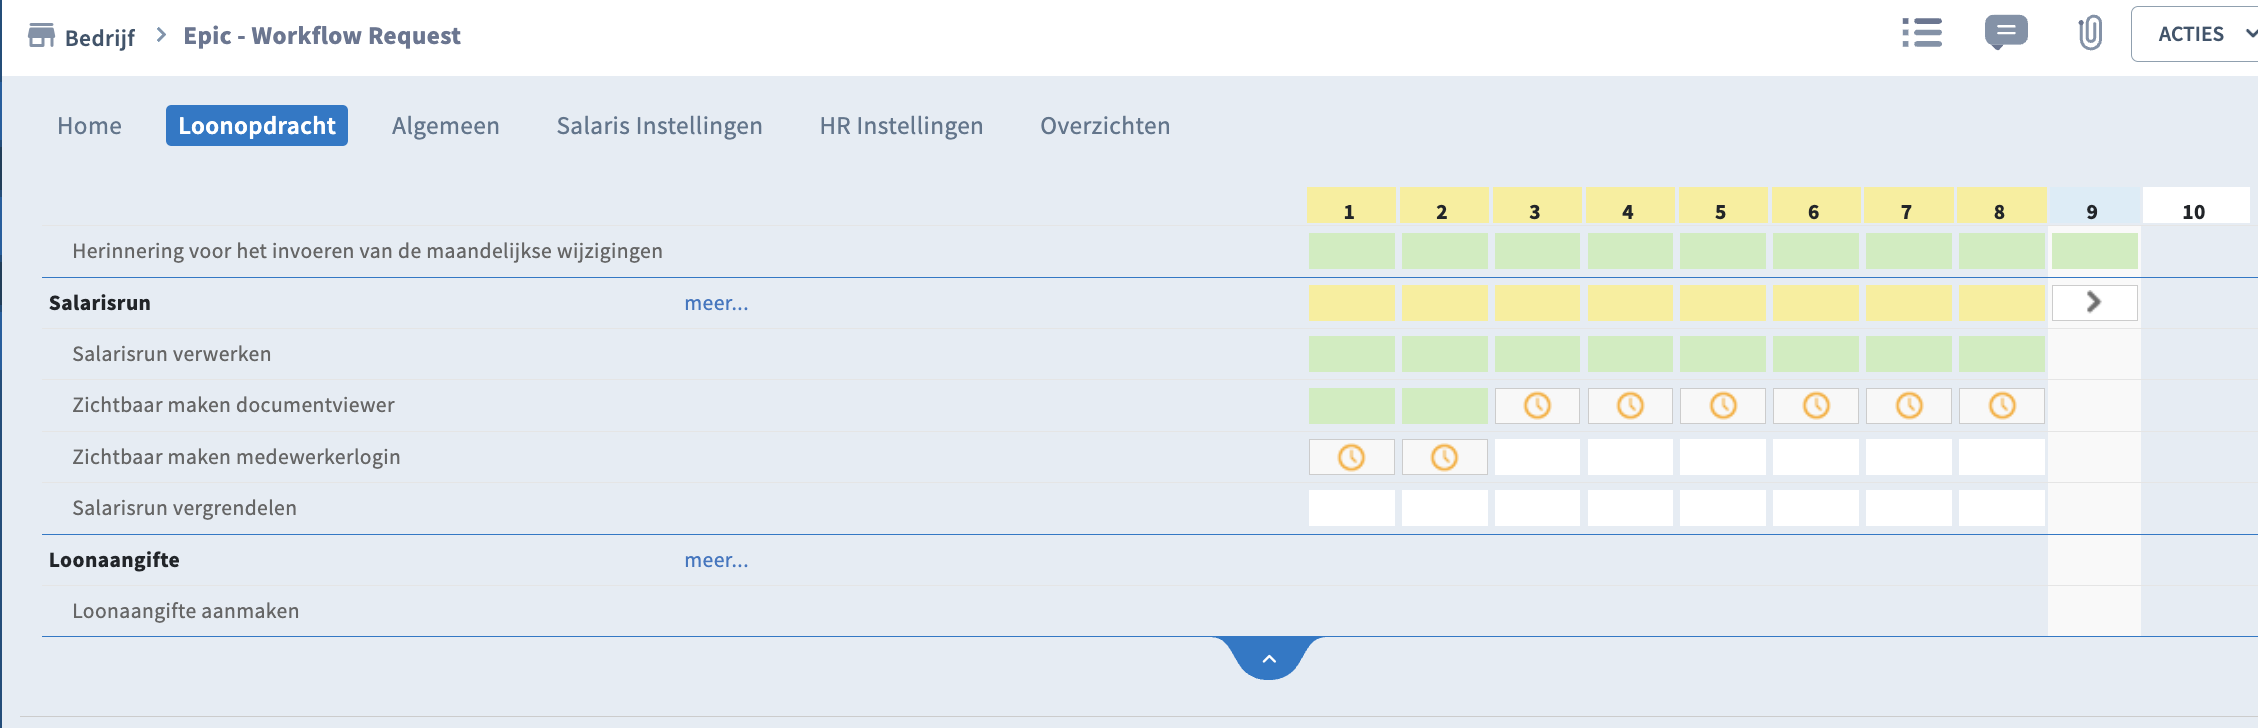2258x728 pixels.
Task: Click clock icon for medewerkerlogin period 1
Action: [x=1351, y=457]
